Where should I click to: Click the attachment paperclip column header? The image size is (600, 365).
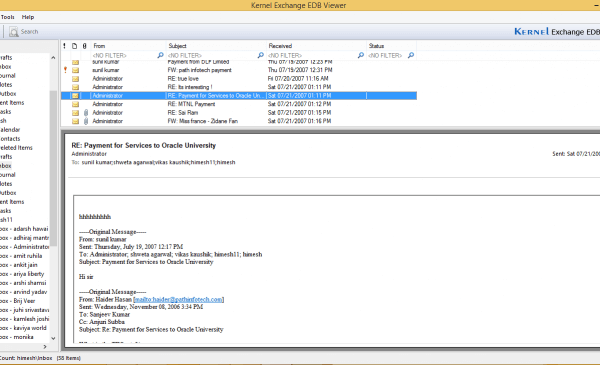(85, 46)
